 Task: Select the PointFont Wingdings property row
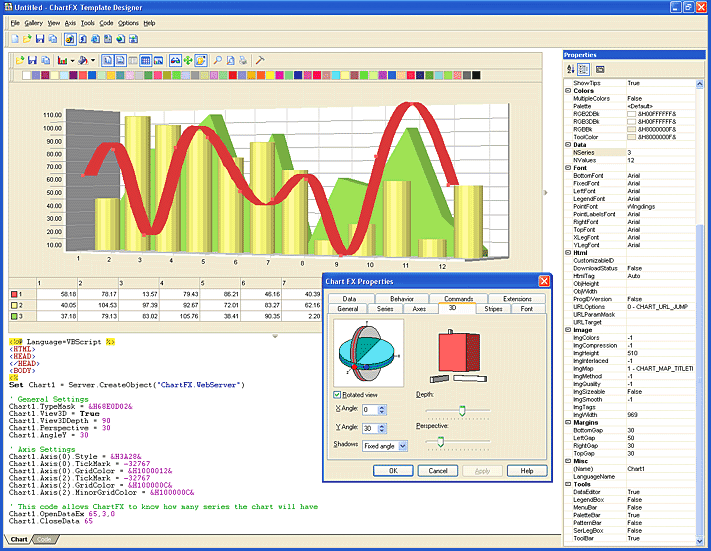pos(630,206)
